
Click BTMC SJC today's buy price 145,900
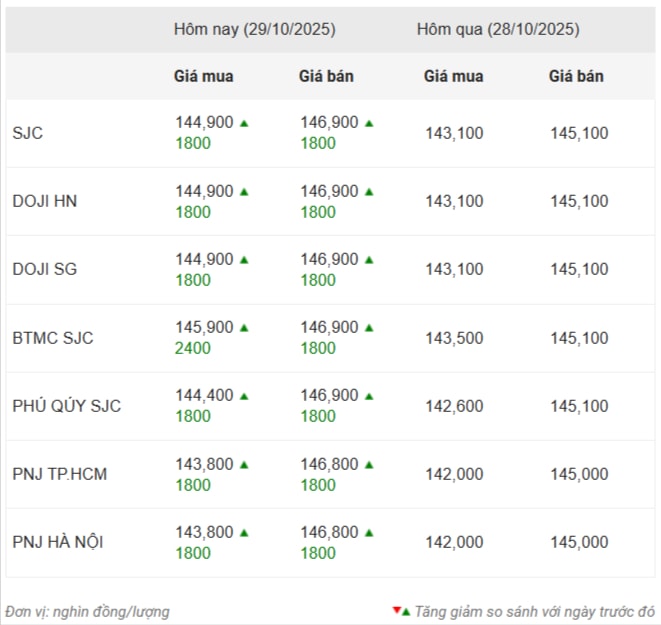click(204, 327)
